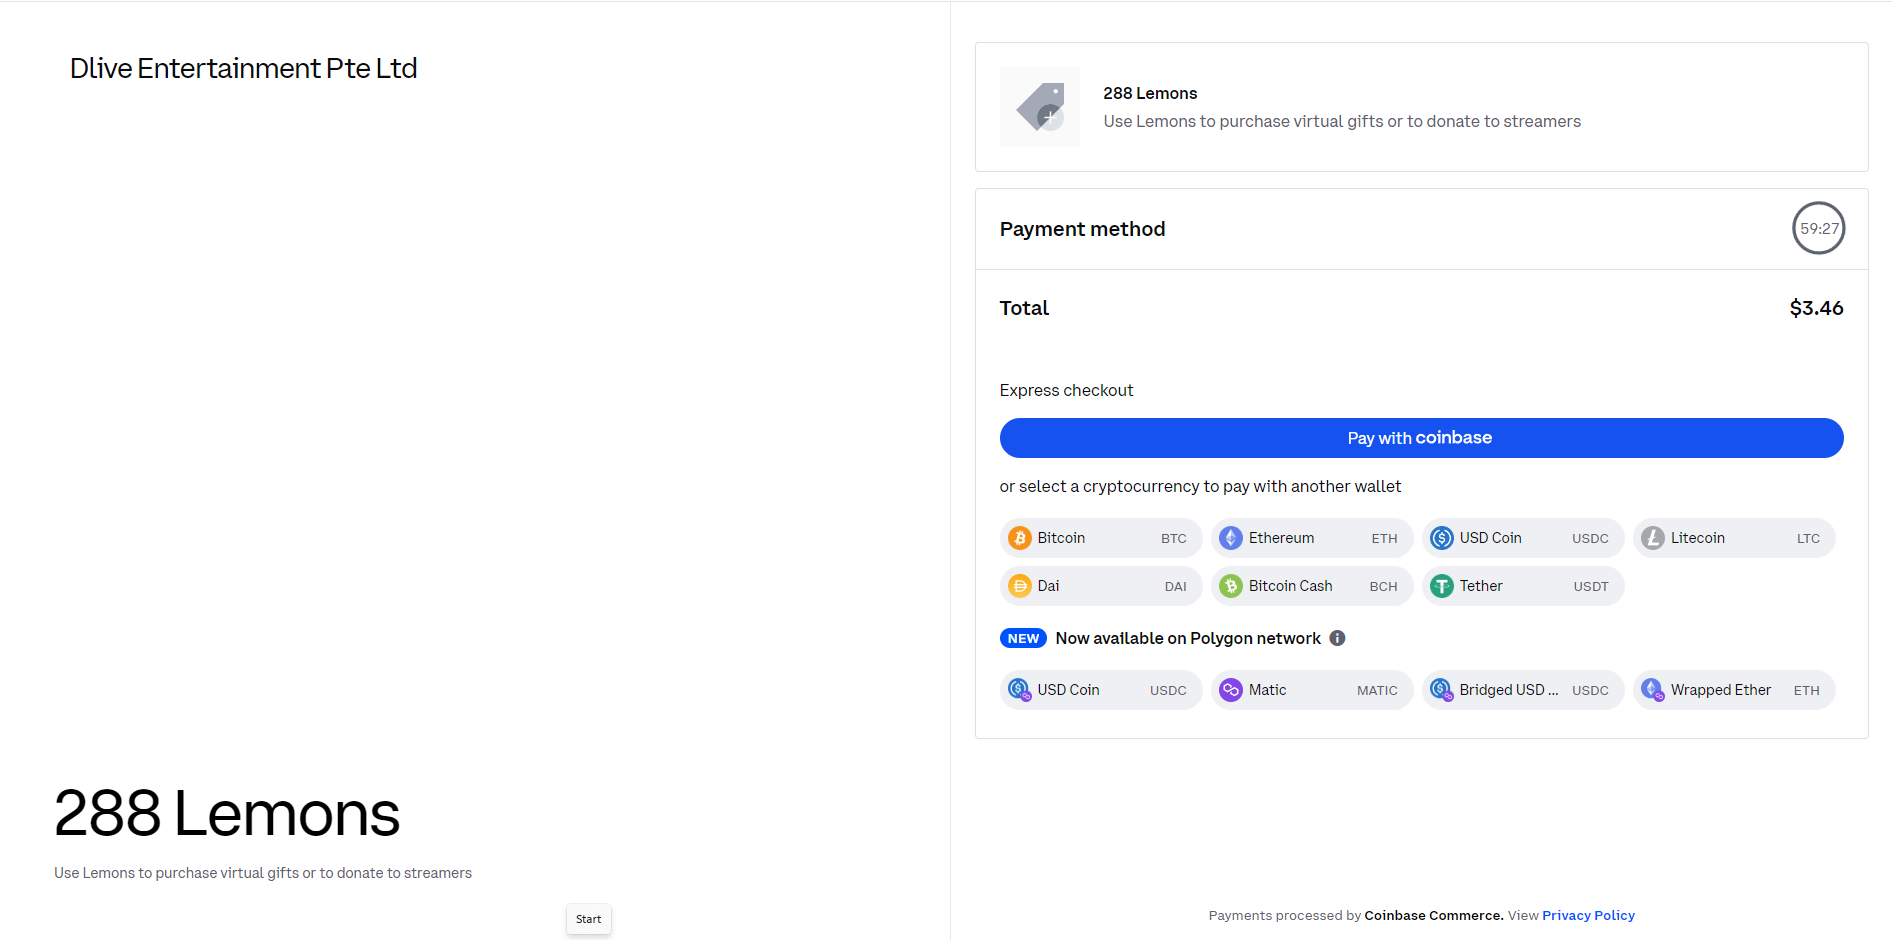The width and height of the screenshot is (1892, 940).
Task: Click the Start button
Action: click(589, 919)
